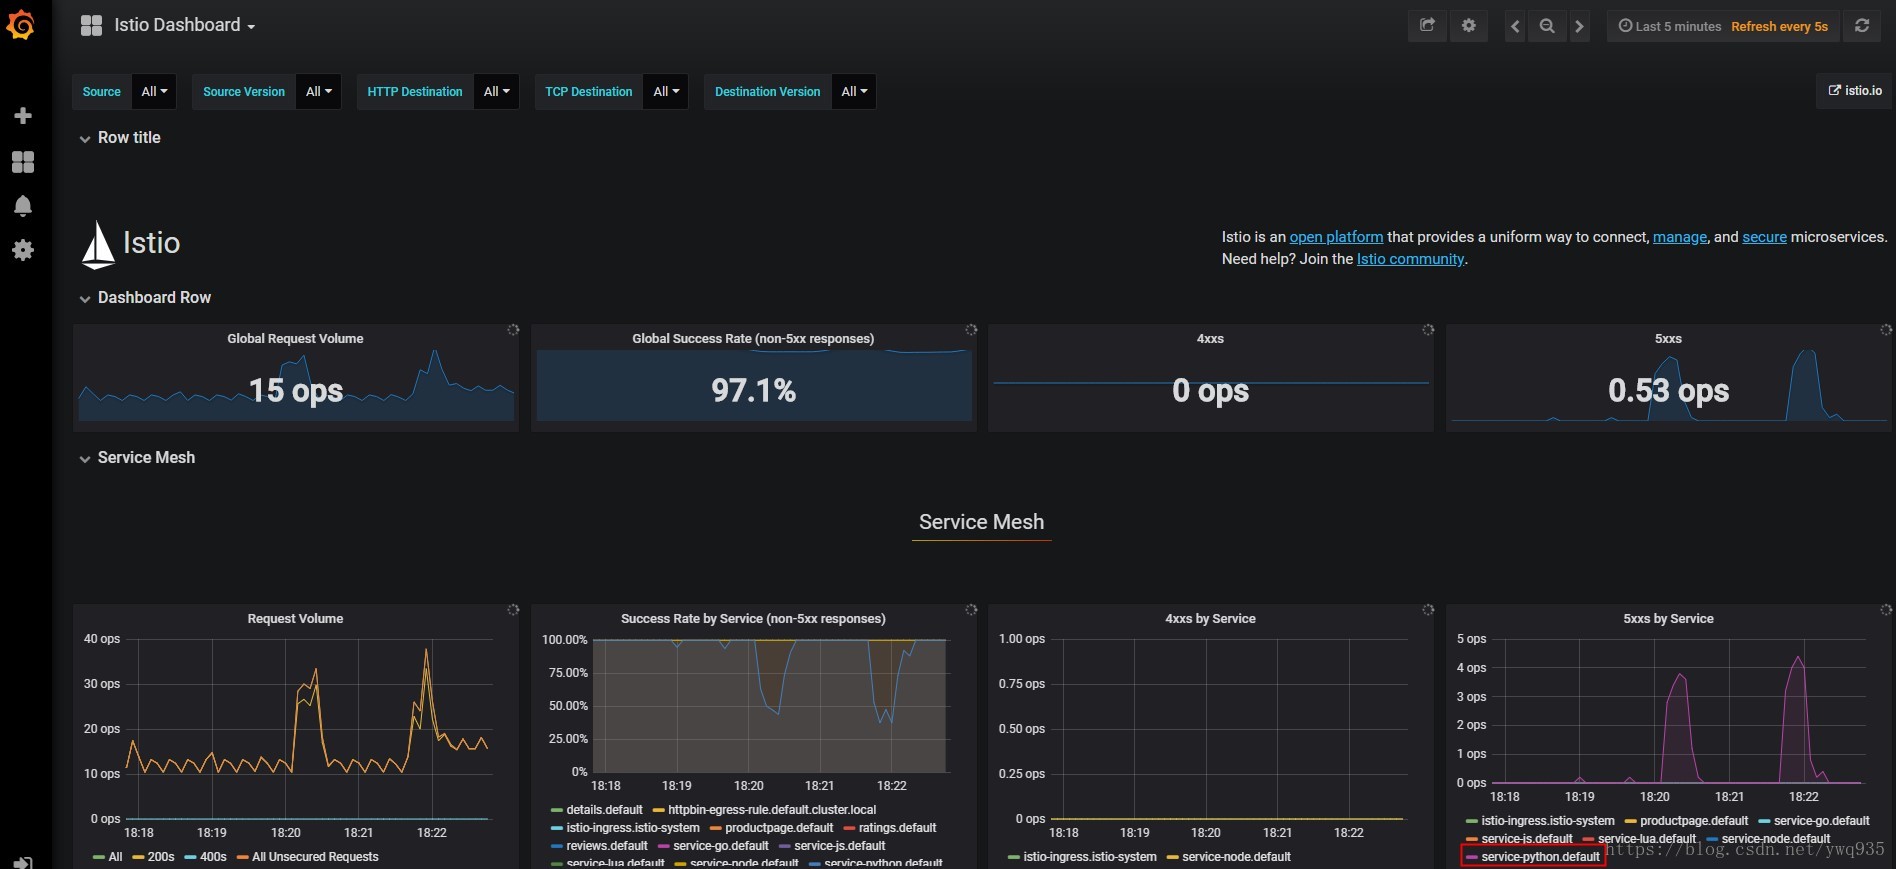Image resolution: width=1896 pixels, height=869 pixels.
Task: Open the Source Version All dropdown
Action: tap(318, 91)
